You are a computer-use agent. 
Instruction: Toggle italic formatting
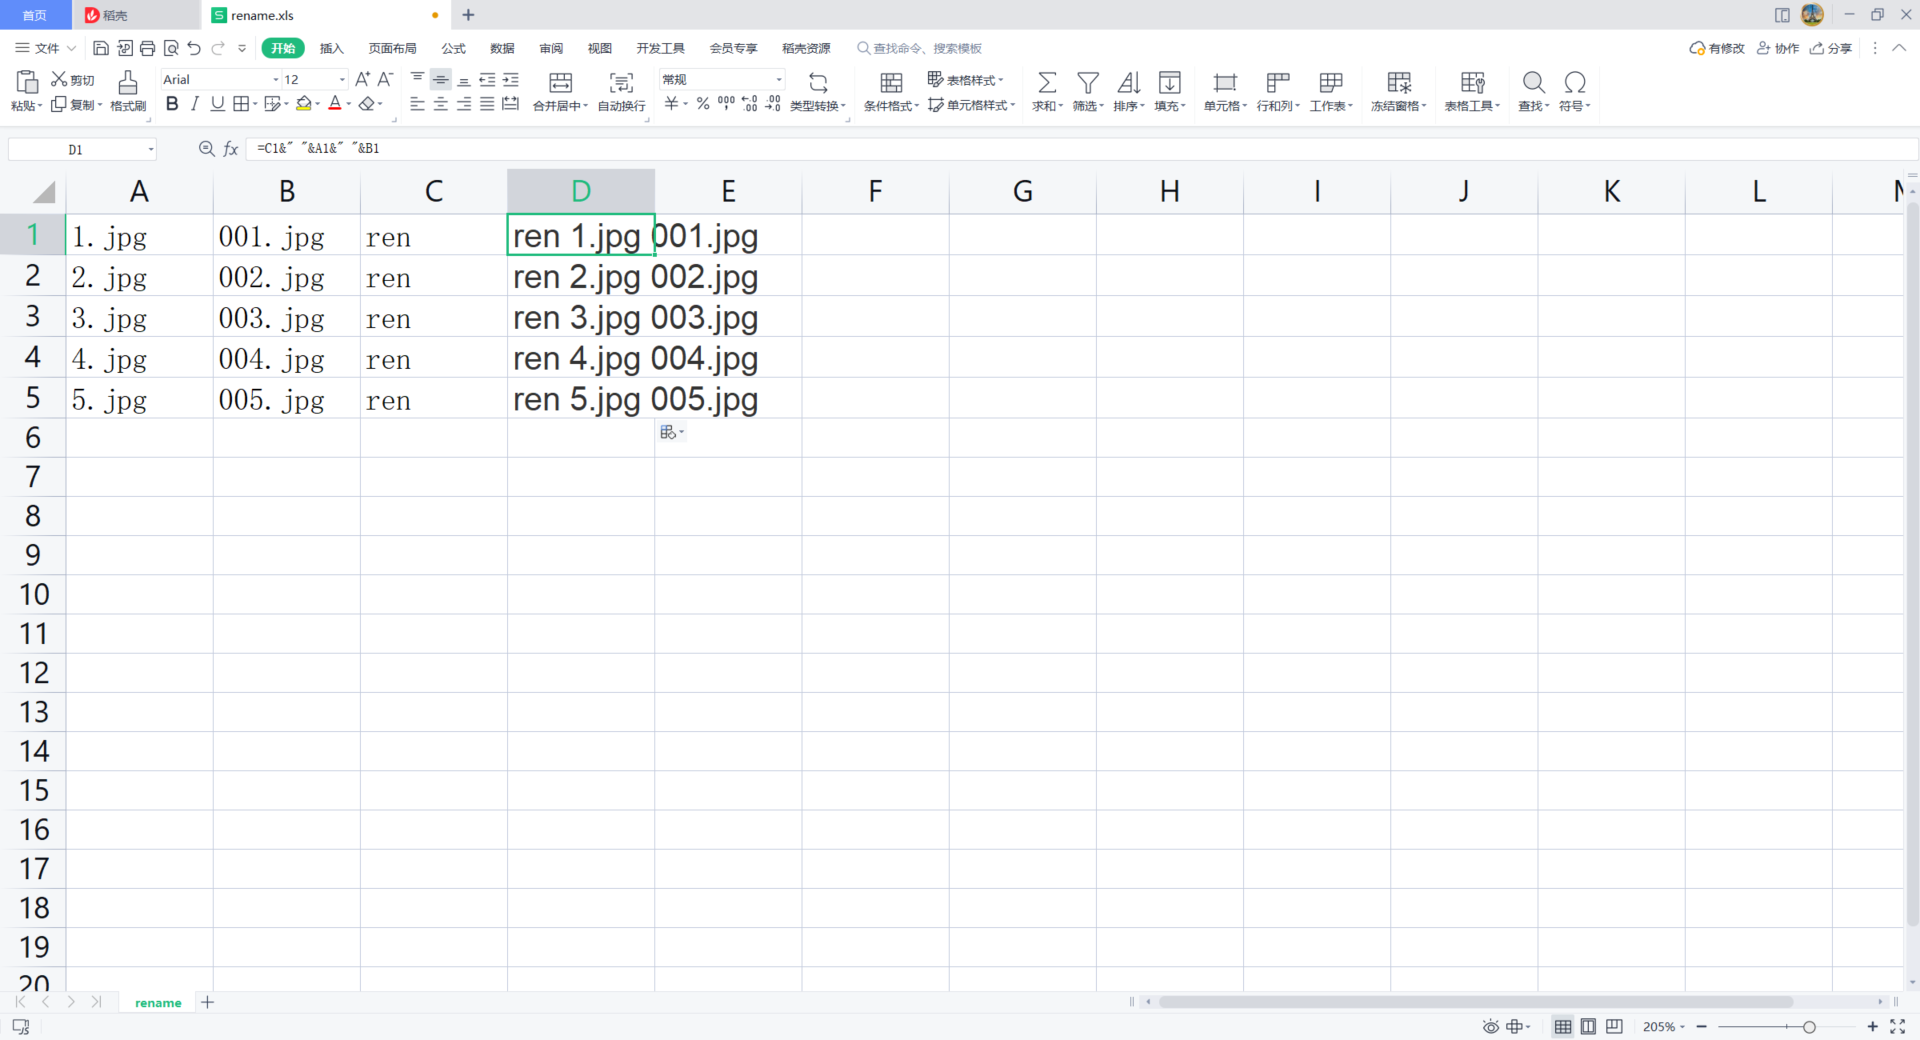[x=195, y=104]
